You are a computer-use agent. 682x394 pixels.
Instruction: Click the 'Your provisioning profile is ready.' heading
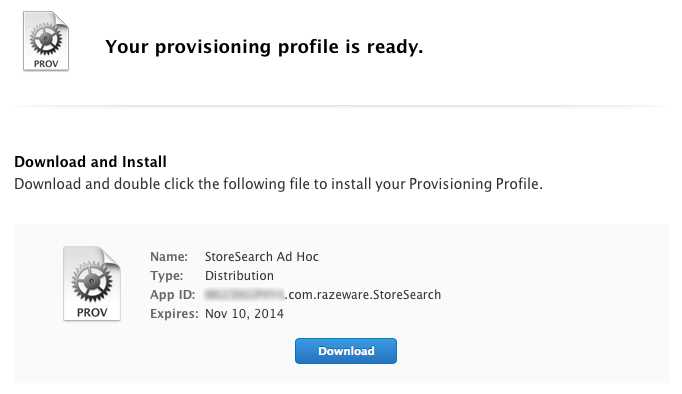click(x=264, y=47)
